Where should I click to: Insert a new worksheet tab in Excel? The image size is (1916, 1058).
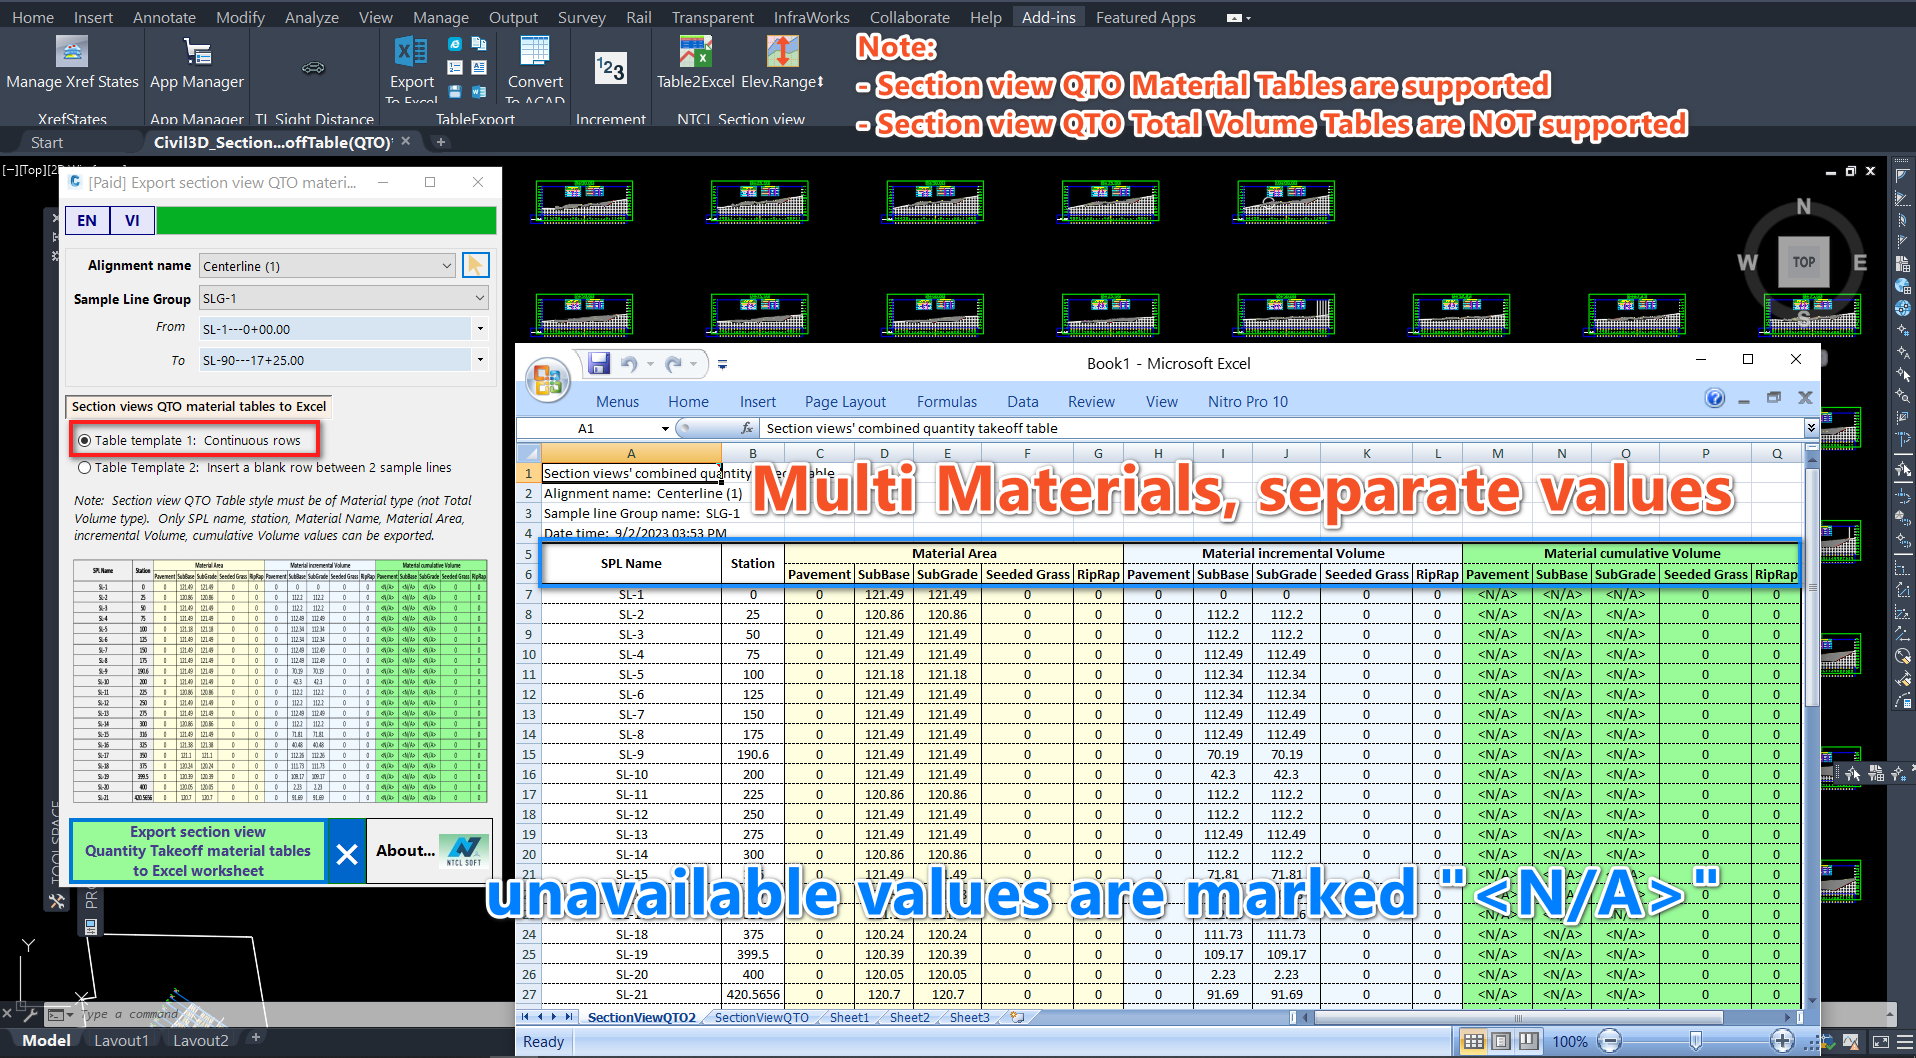click(1017, 1017)
